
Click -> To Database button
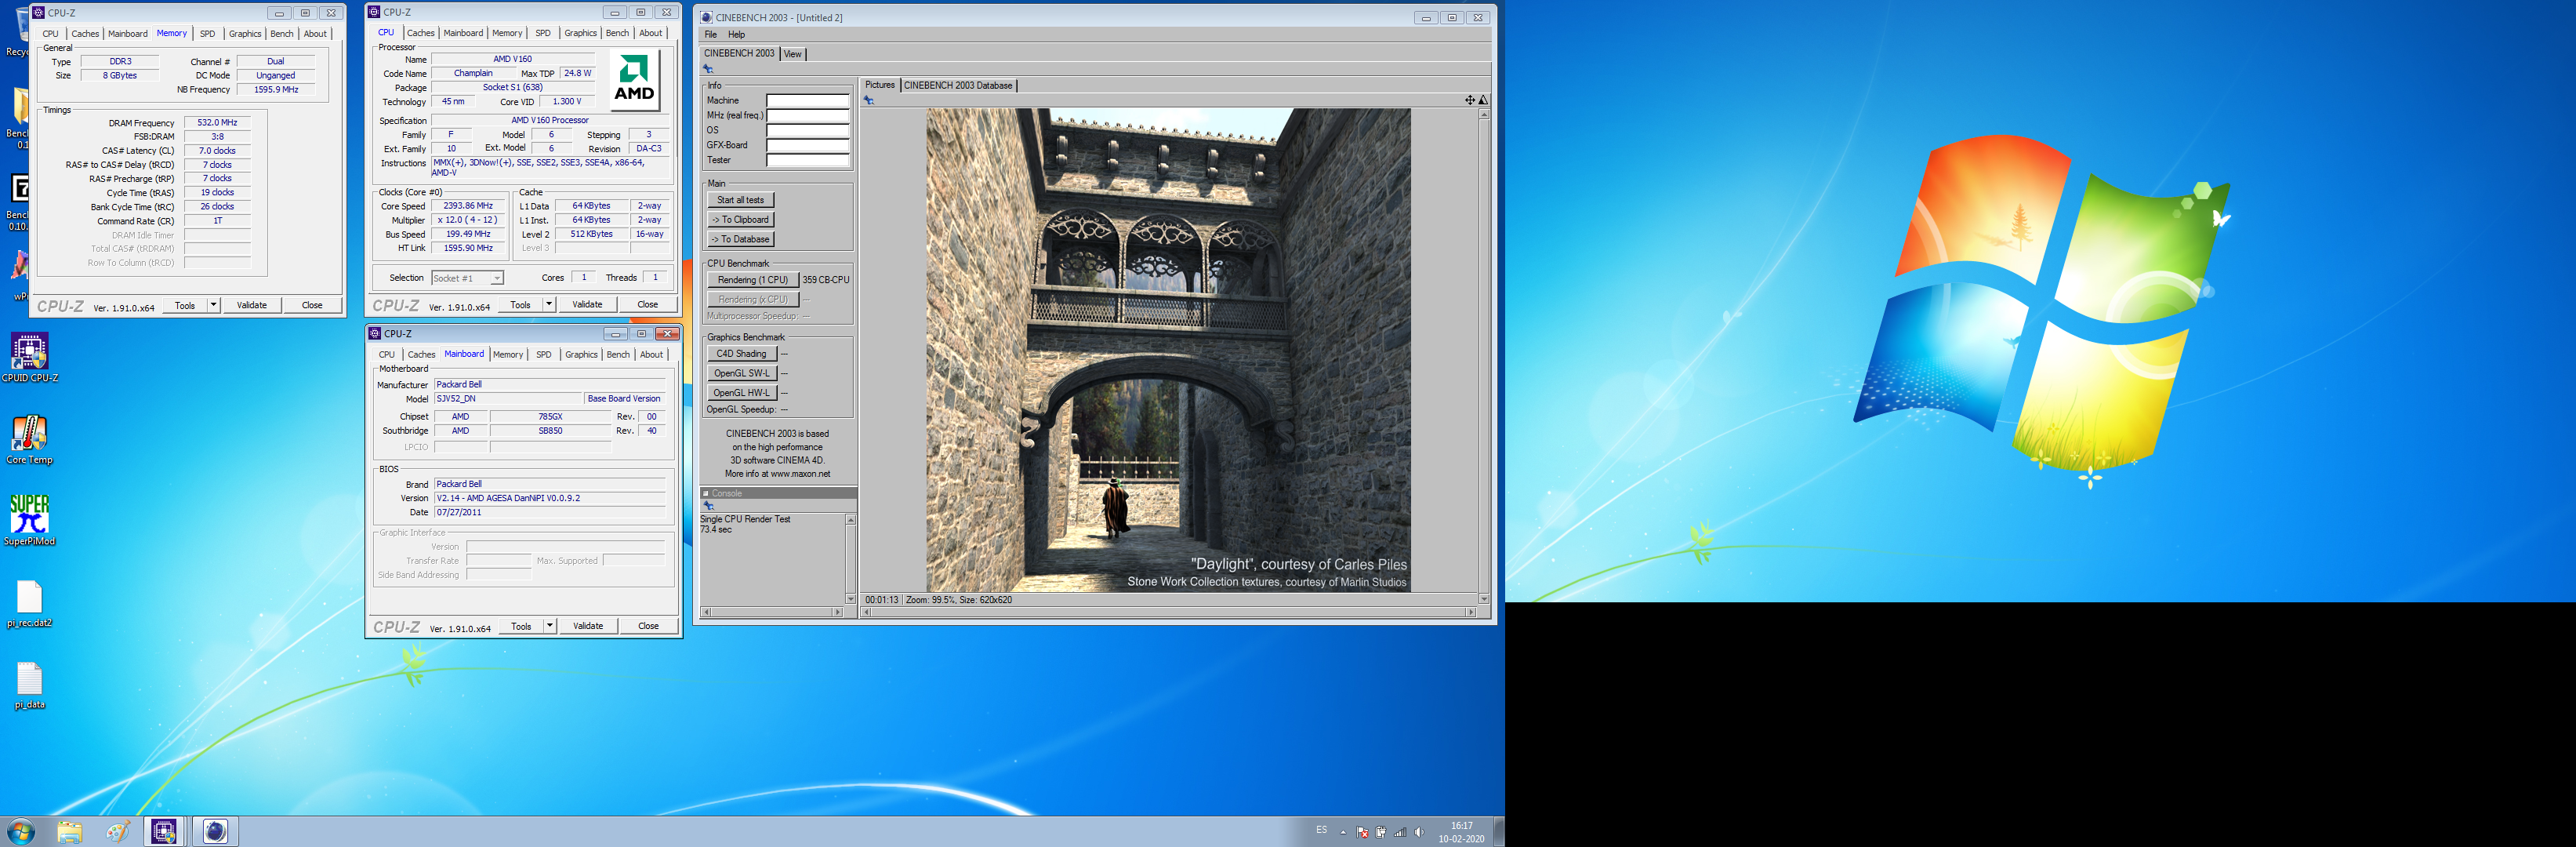[741, 239]
